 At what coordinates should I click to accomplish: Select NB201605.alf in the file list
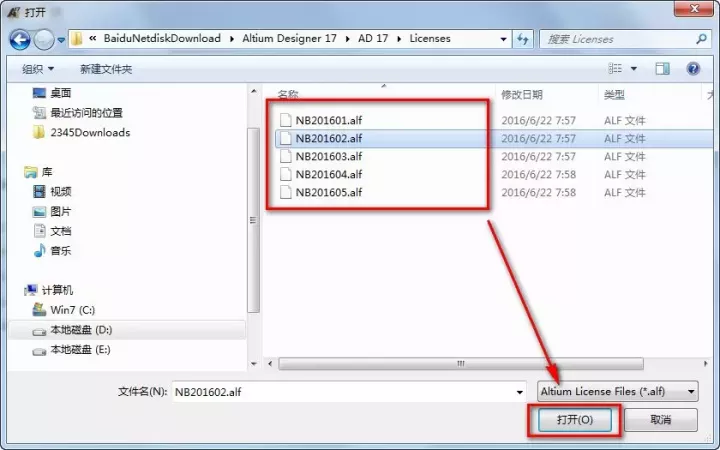328,192
